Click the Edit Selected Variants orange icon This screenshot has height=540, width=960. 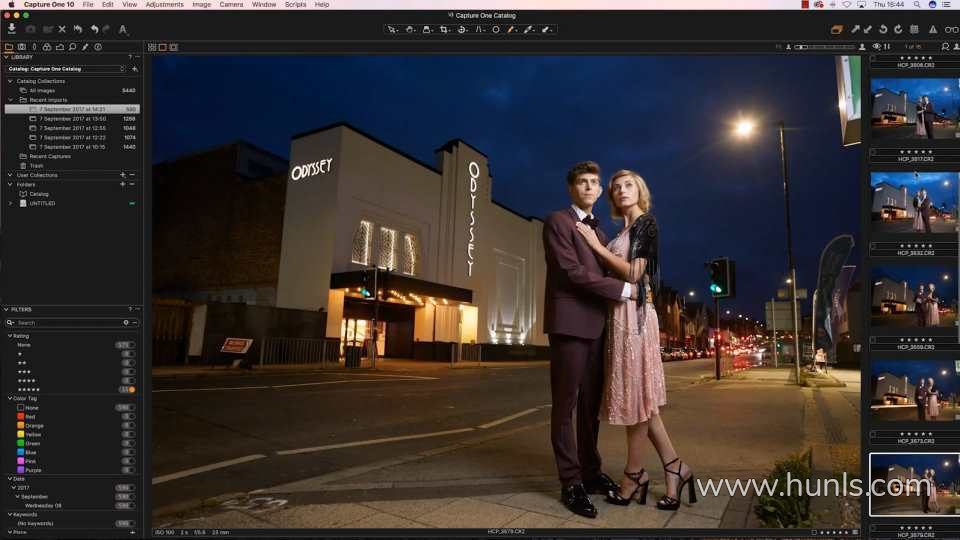tap(837, 29)
